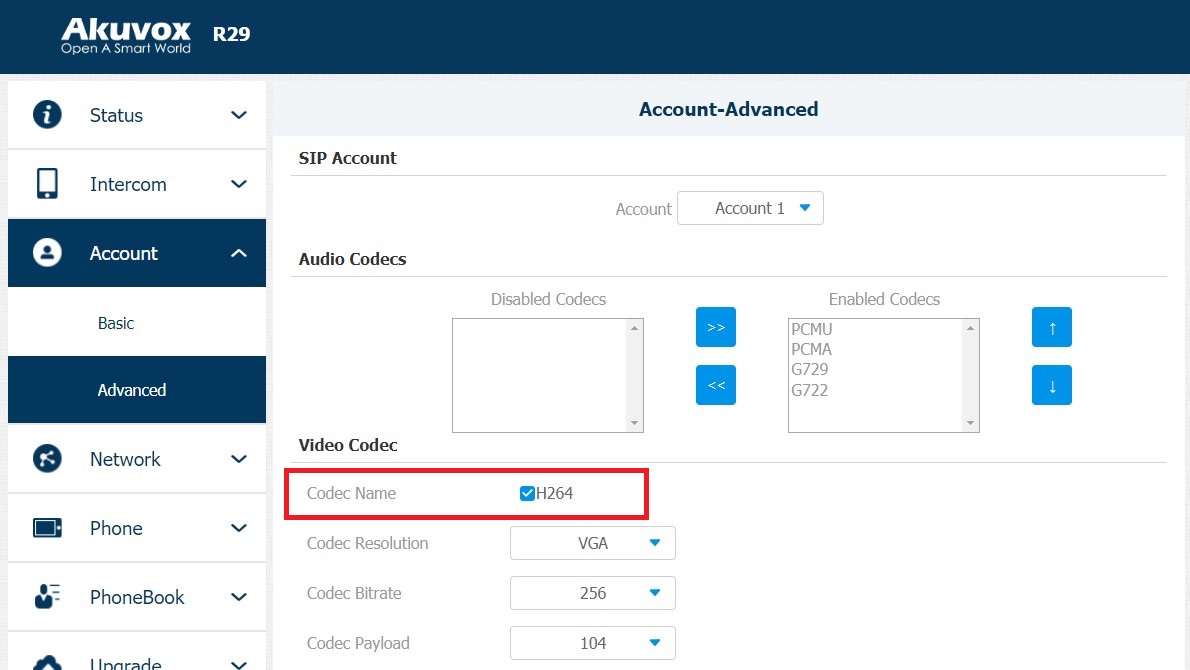Click the Status info icon in sidebar
The height and width of the screenshot is (670, 1190).
point(47,115)
